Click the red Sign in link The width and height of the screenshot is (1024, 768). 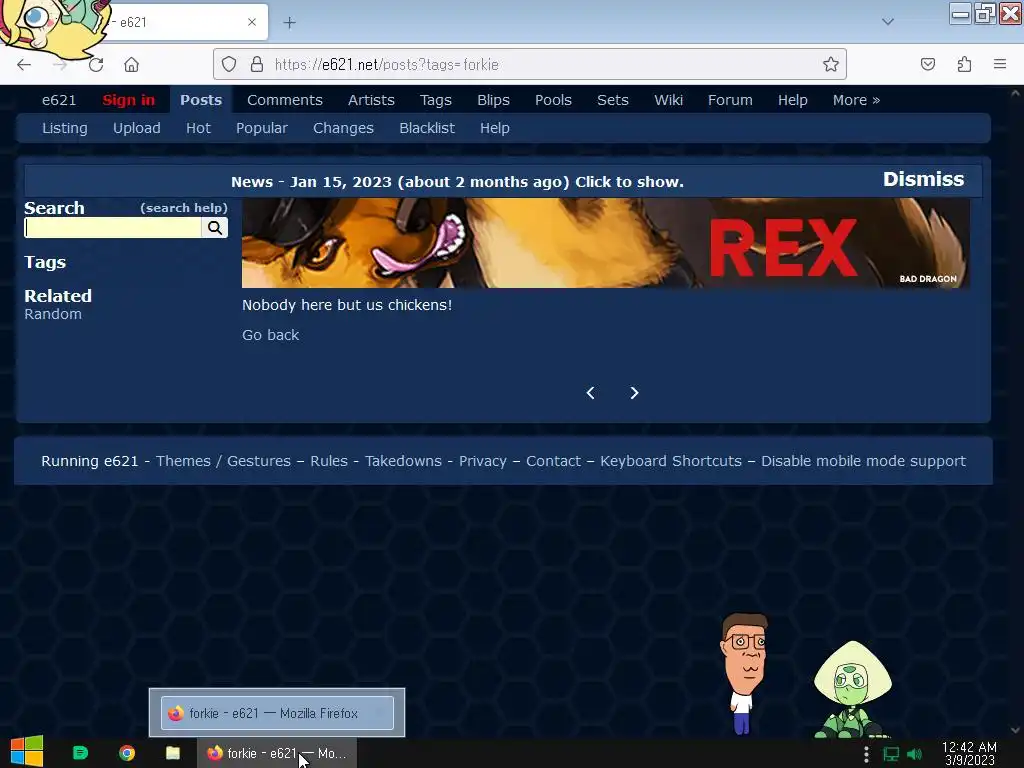tap(129, 100)
